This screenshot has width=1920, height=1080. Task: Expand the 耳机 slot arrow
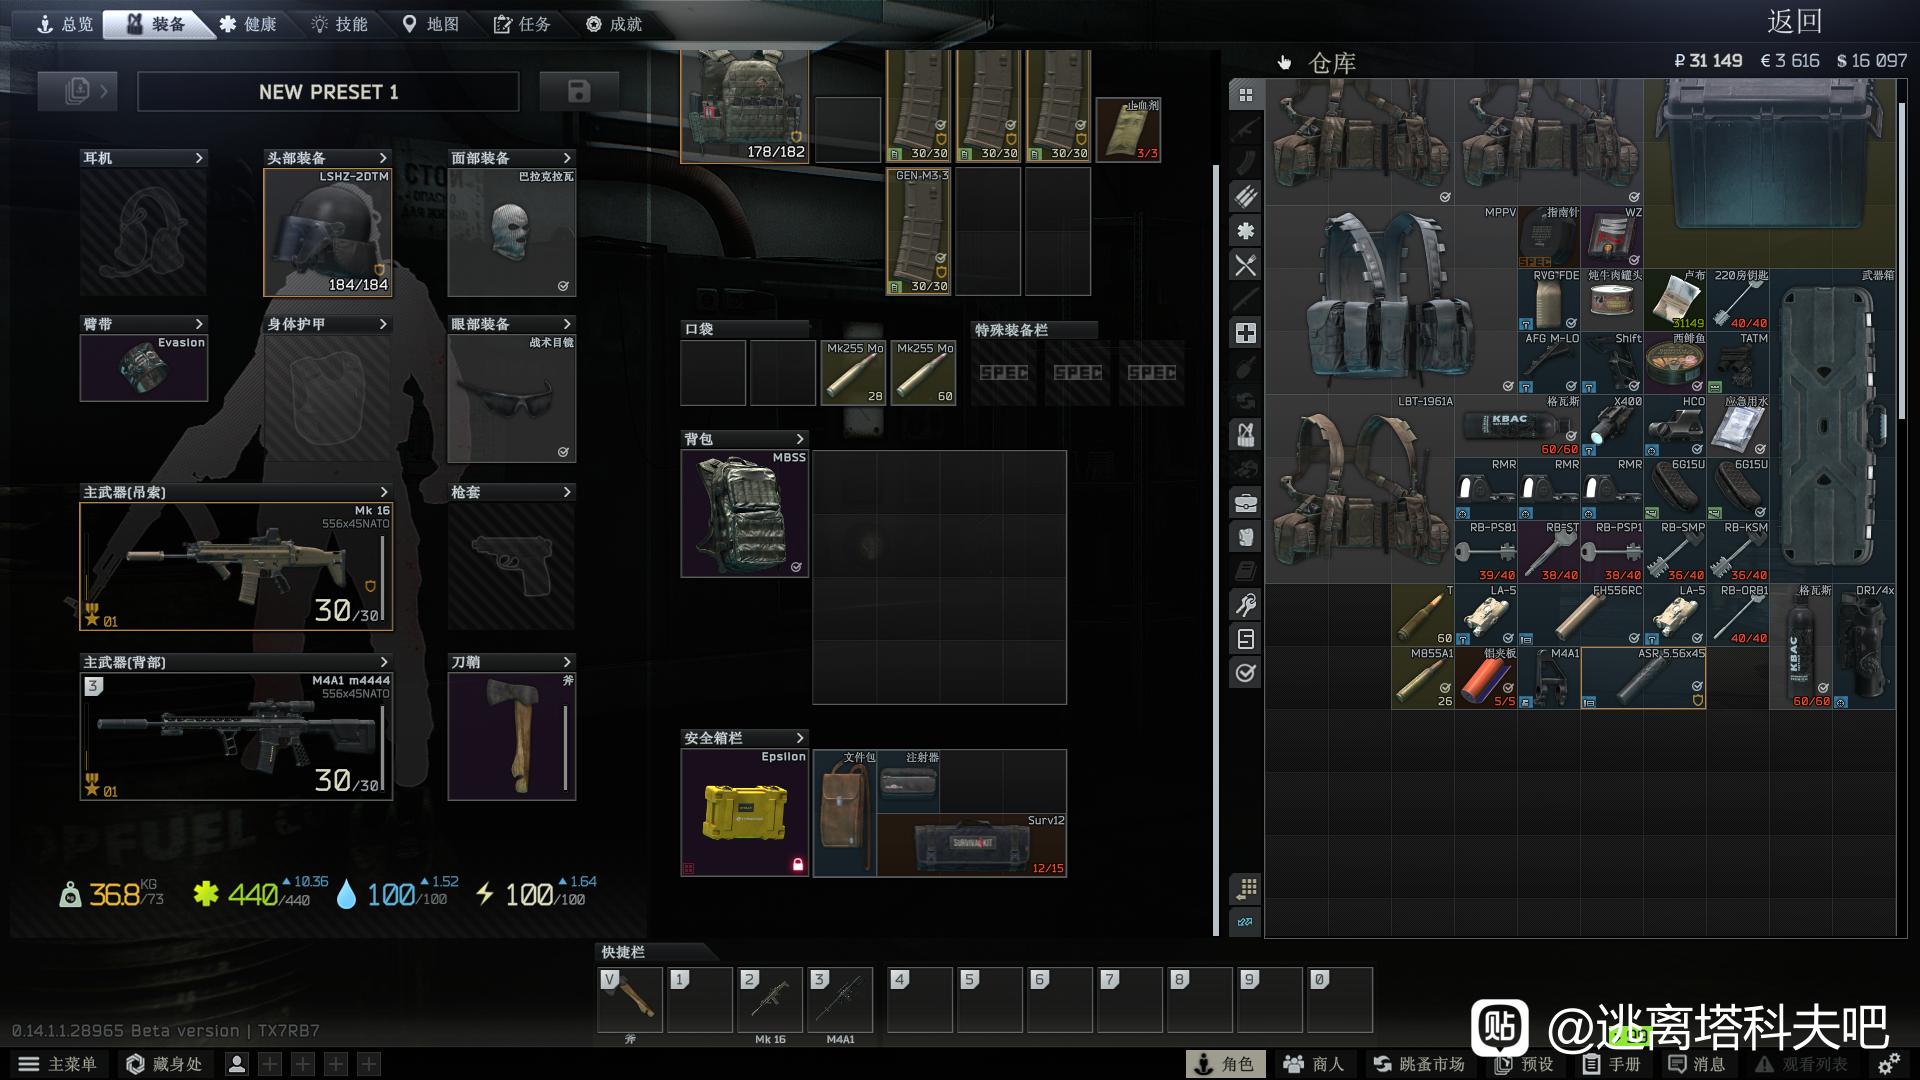199,158
